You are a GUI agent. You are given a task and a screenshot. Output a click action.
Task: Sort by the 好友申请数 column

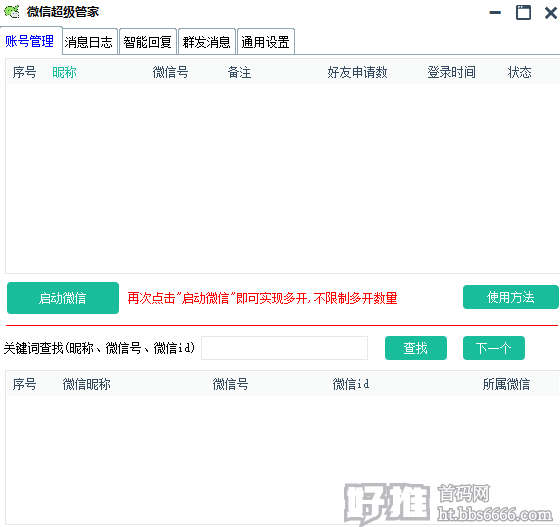(358, 72)
